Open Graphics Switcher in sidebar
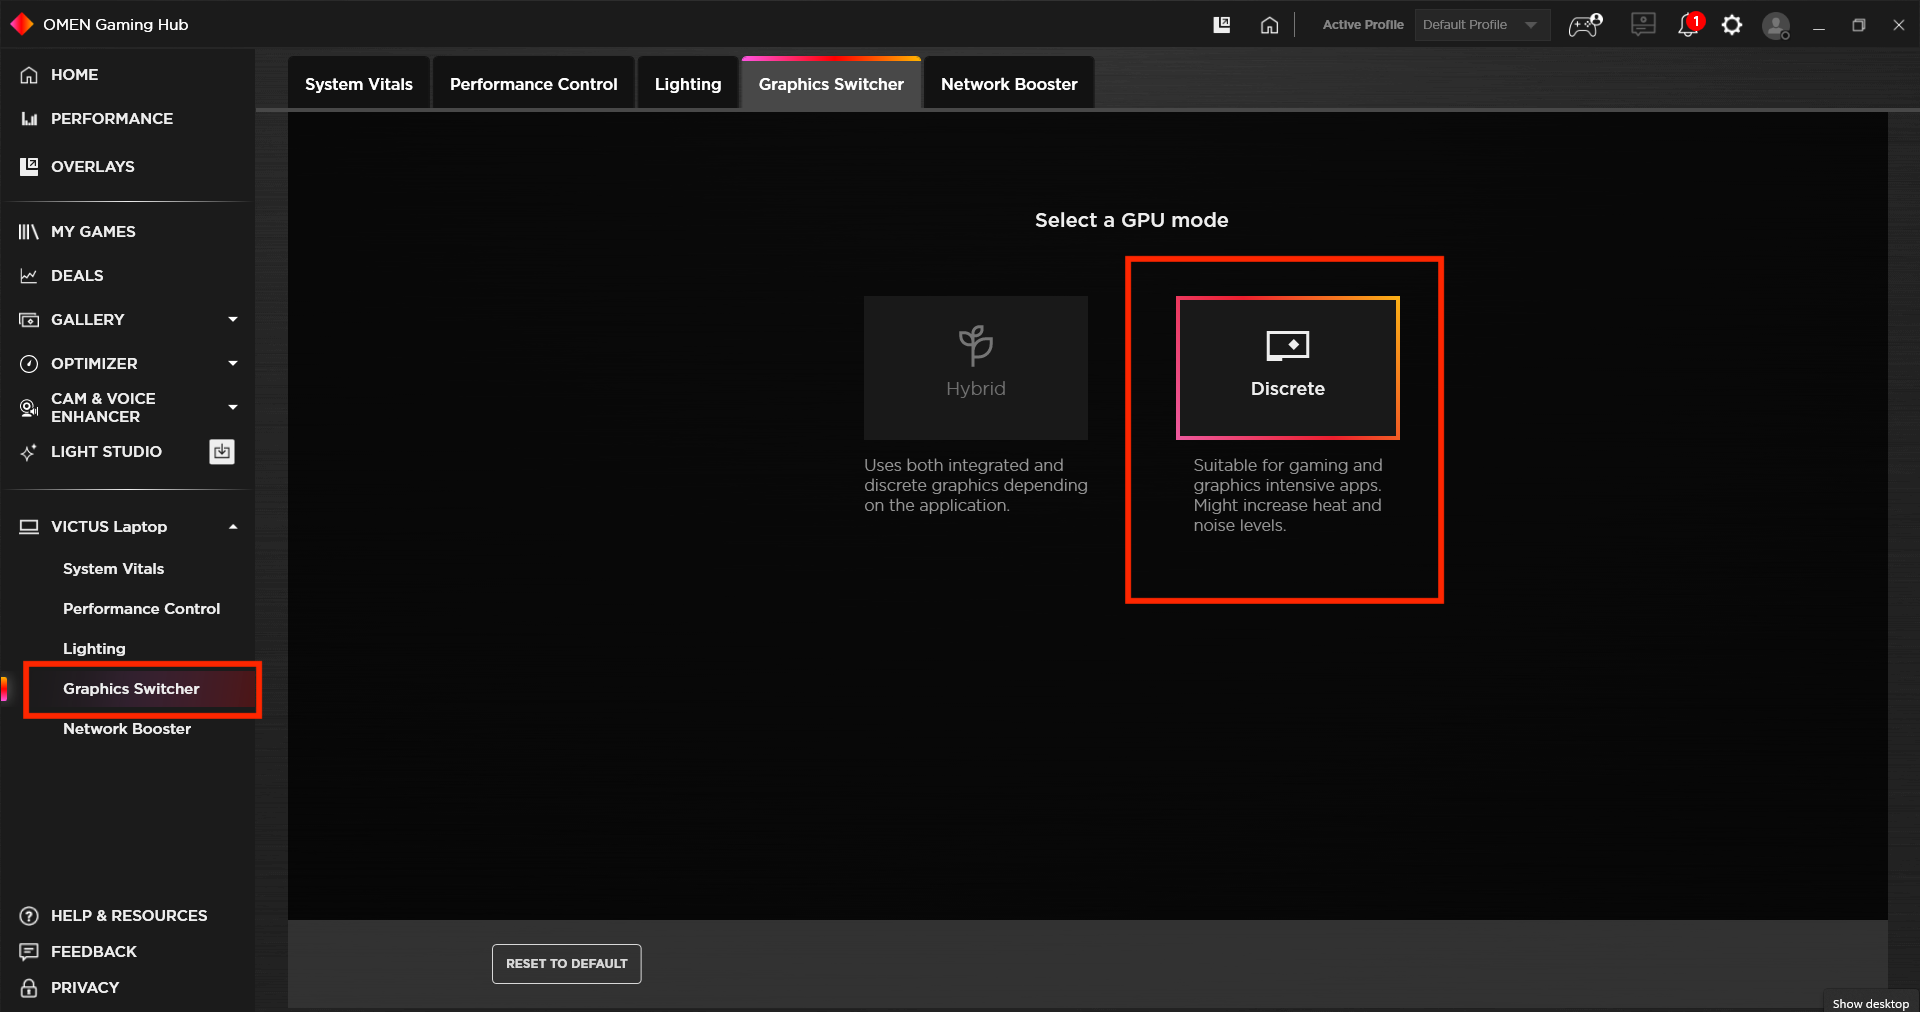 coord(131,689)
